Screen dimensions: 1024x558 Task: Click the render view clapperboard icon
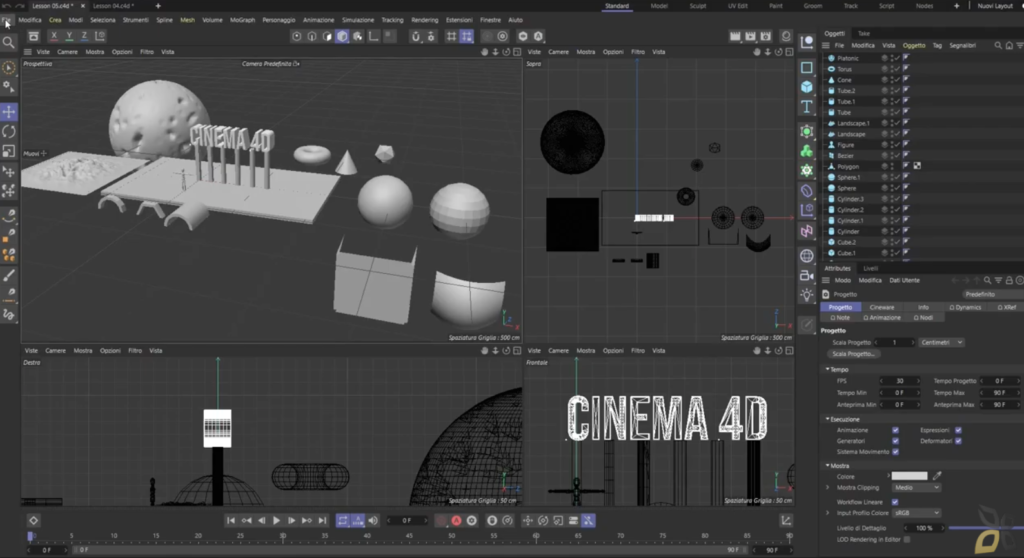(x=735, y=36)
